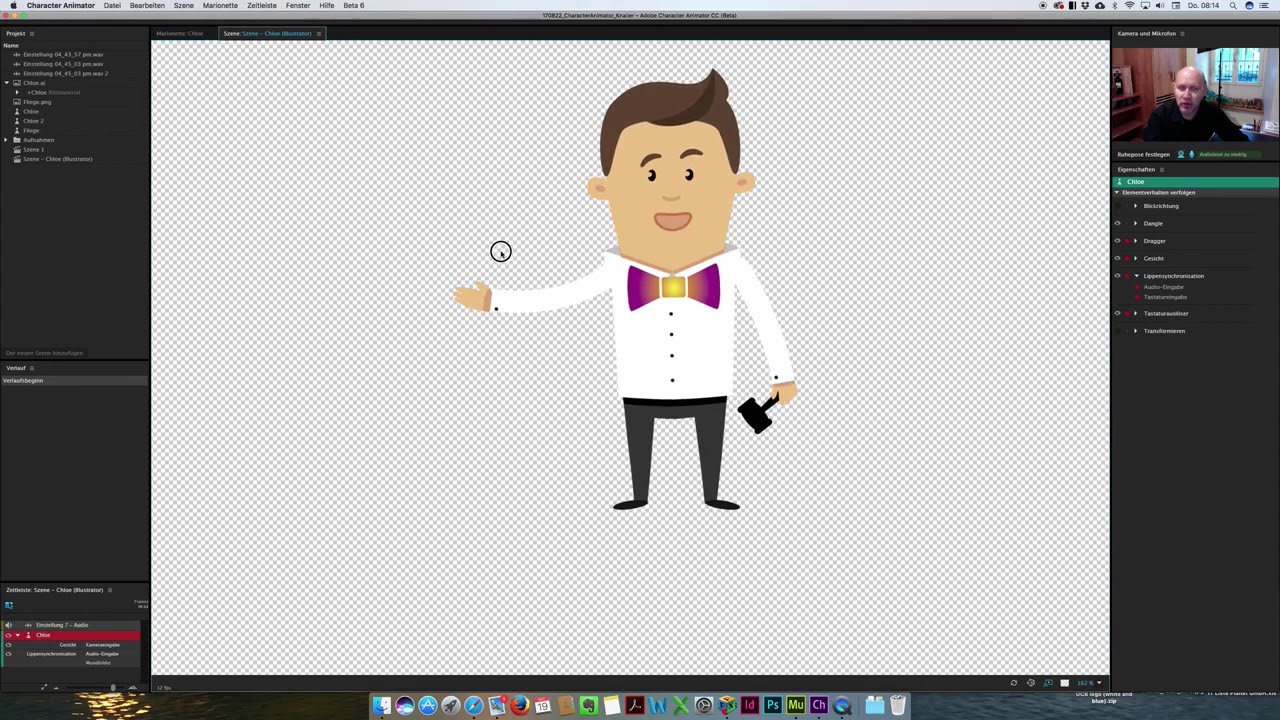Toggle eye for Lippensynchronisation behavior
This screenshot has height=720, width=1280.
1118,276
